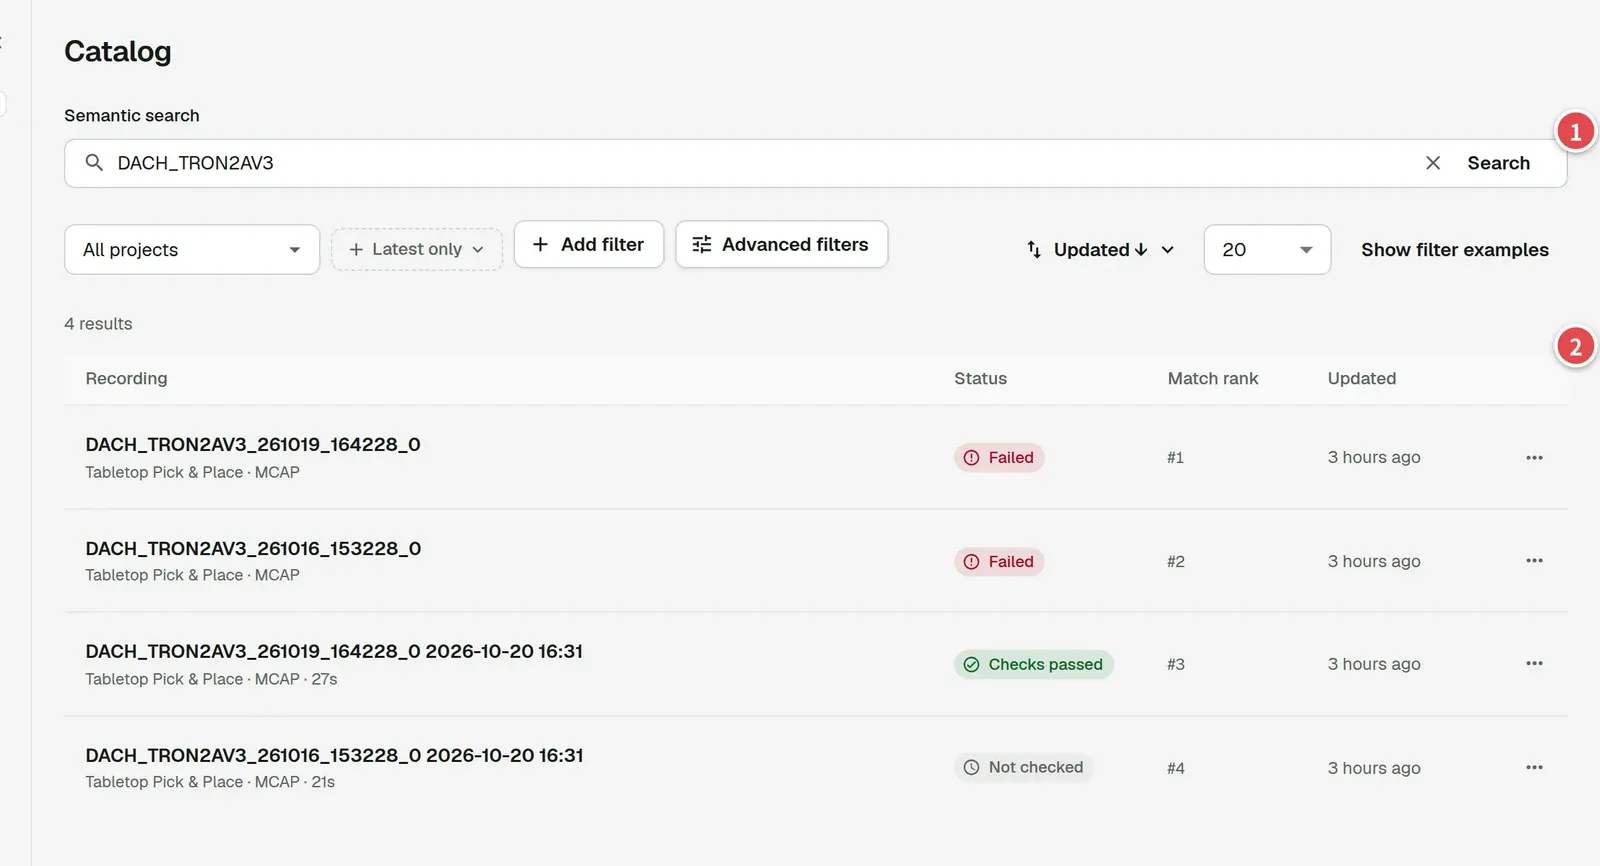Run the Search button
The height and width of the screenshot is (866, 1600).
(1498, 163)
